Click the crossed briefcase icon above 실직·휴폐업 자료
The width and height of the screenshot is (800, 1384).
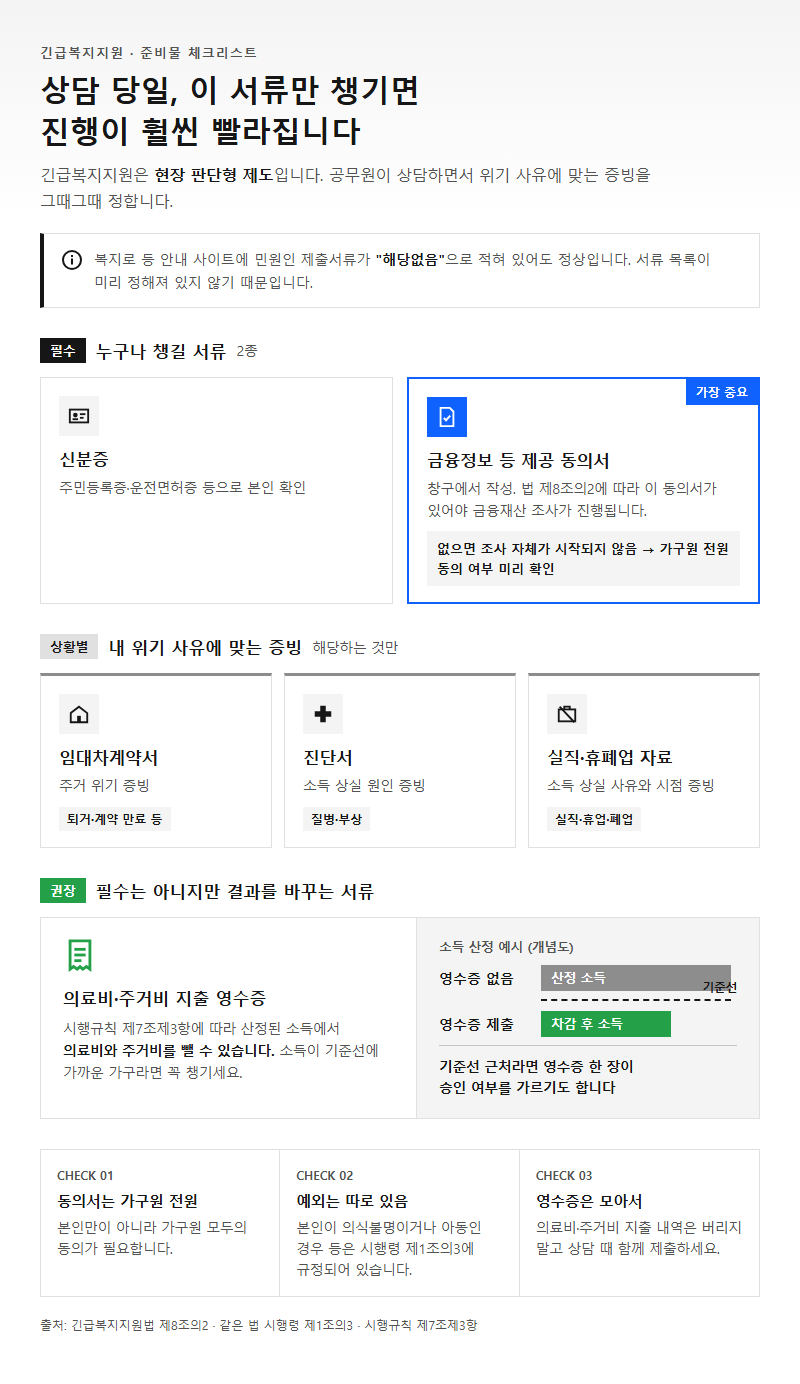(x=567, y=714)
